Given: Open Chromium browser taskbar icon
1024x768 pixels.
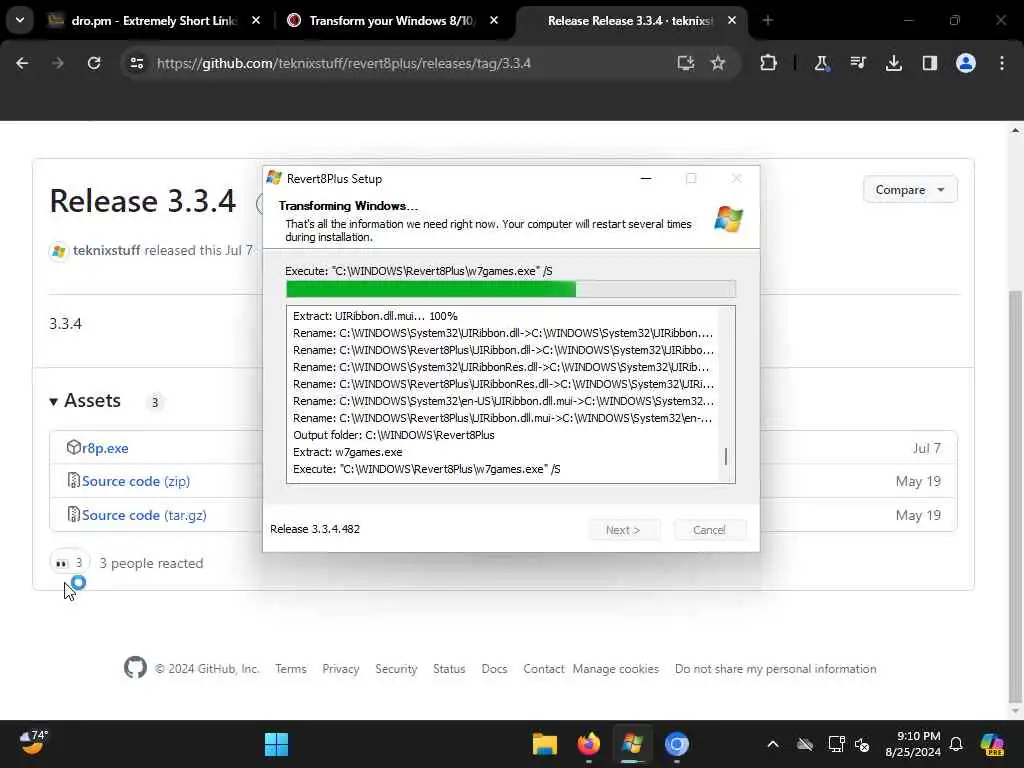Looking at the screenshot, I should [677, 744].
